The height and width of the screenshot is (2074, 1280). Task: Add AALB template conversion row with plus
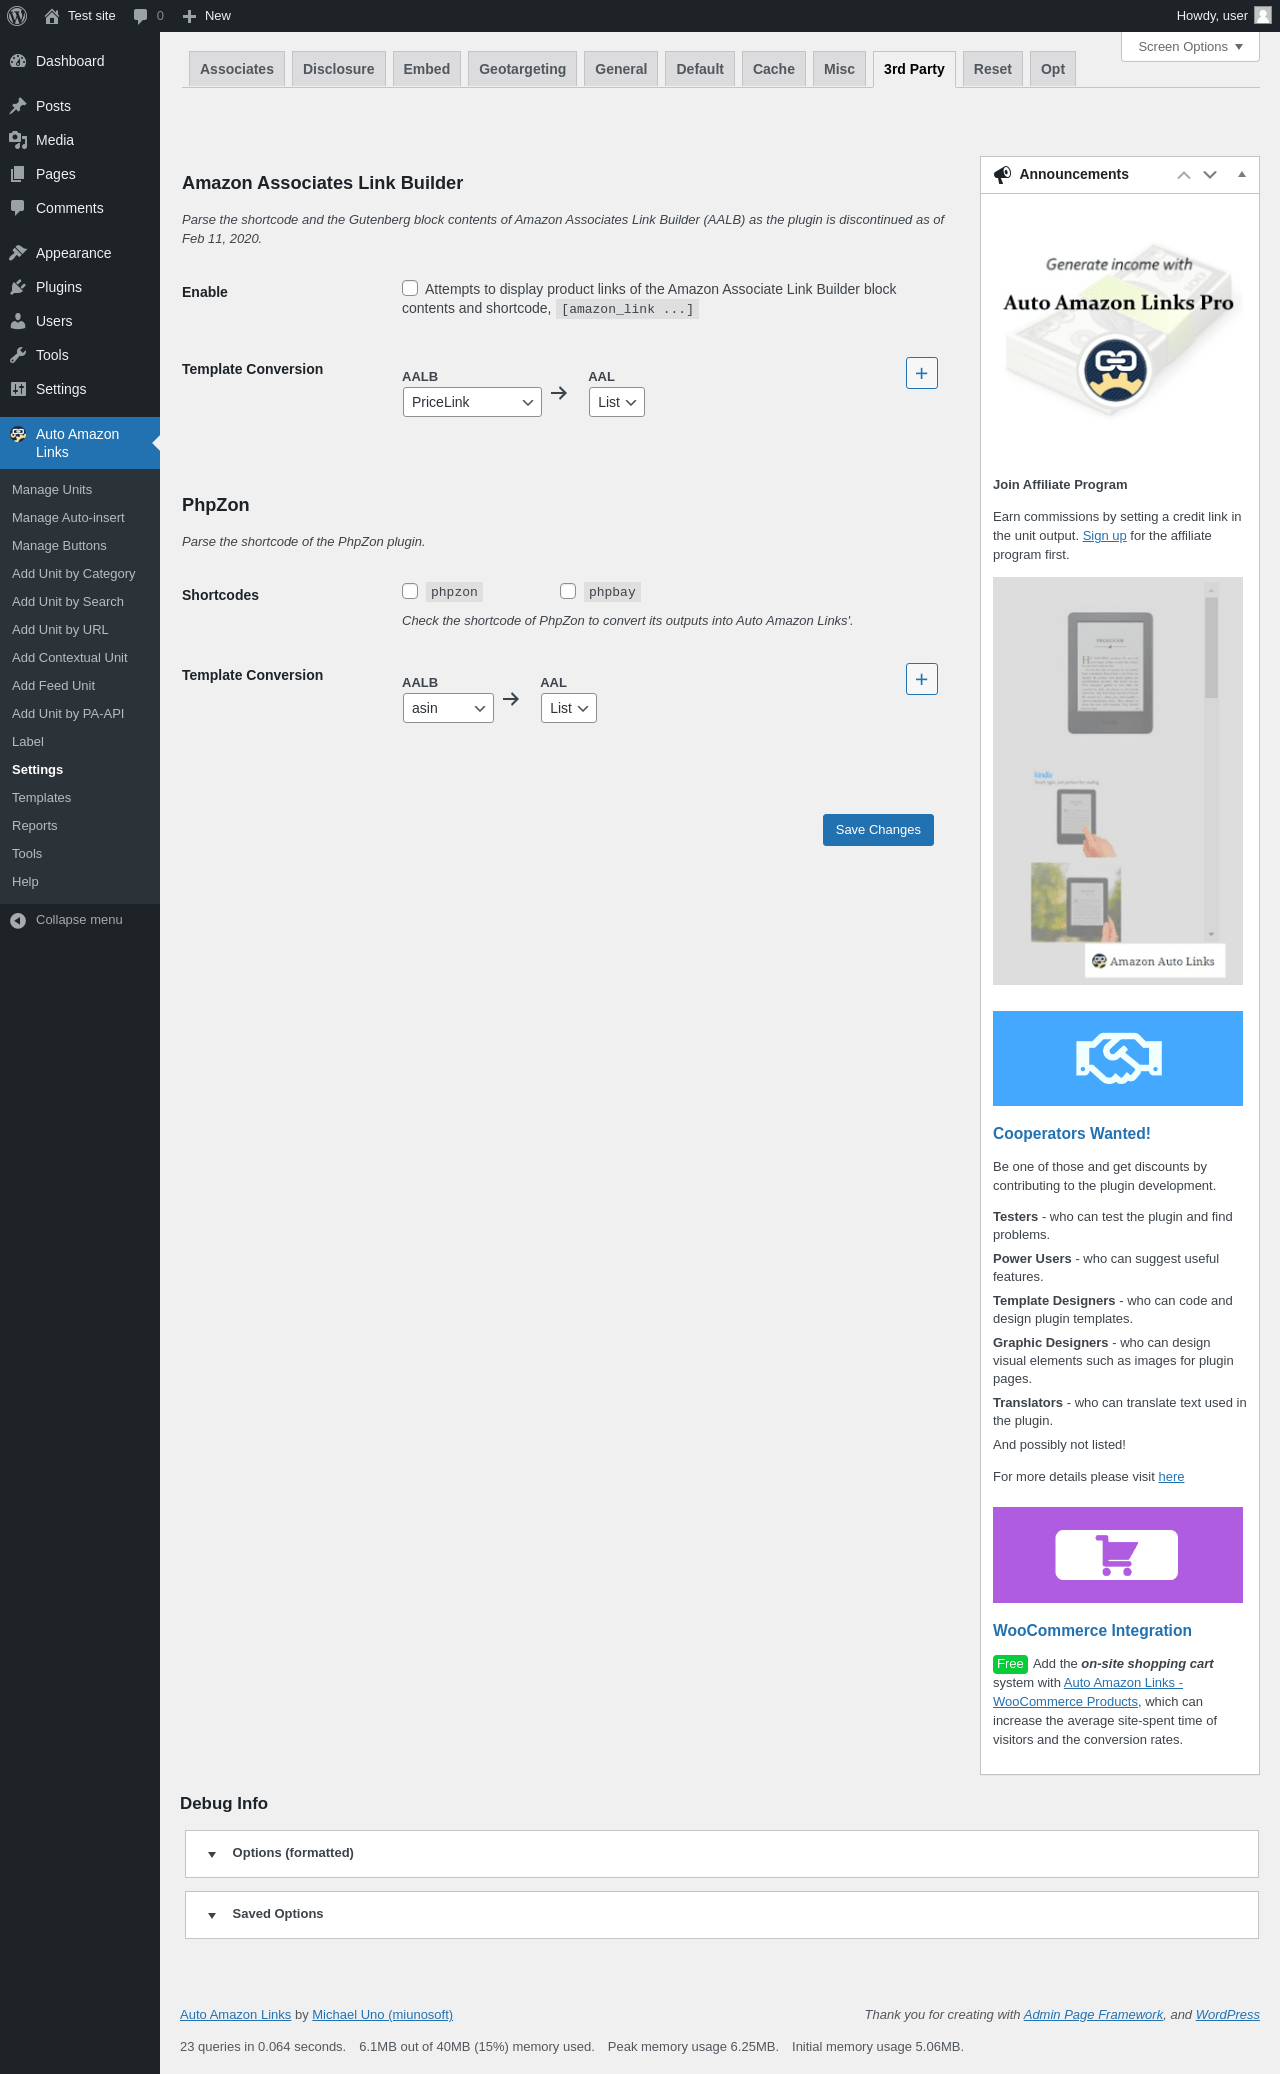(922, 373)
